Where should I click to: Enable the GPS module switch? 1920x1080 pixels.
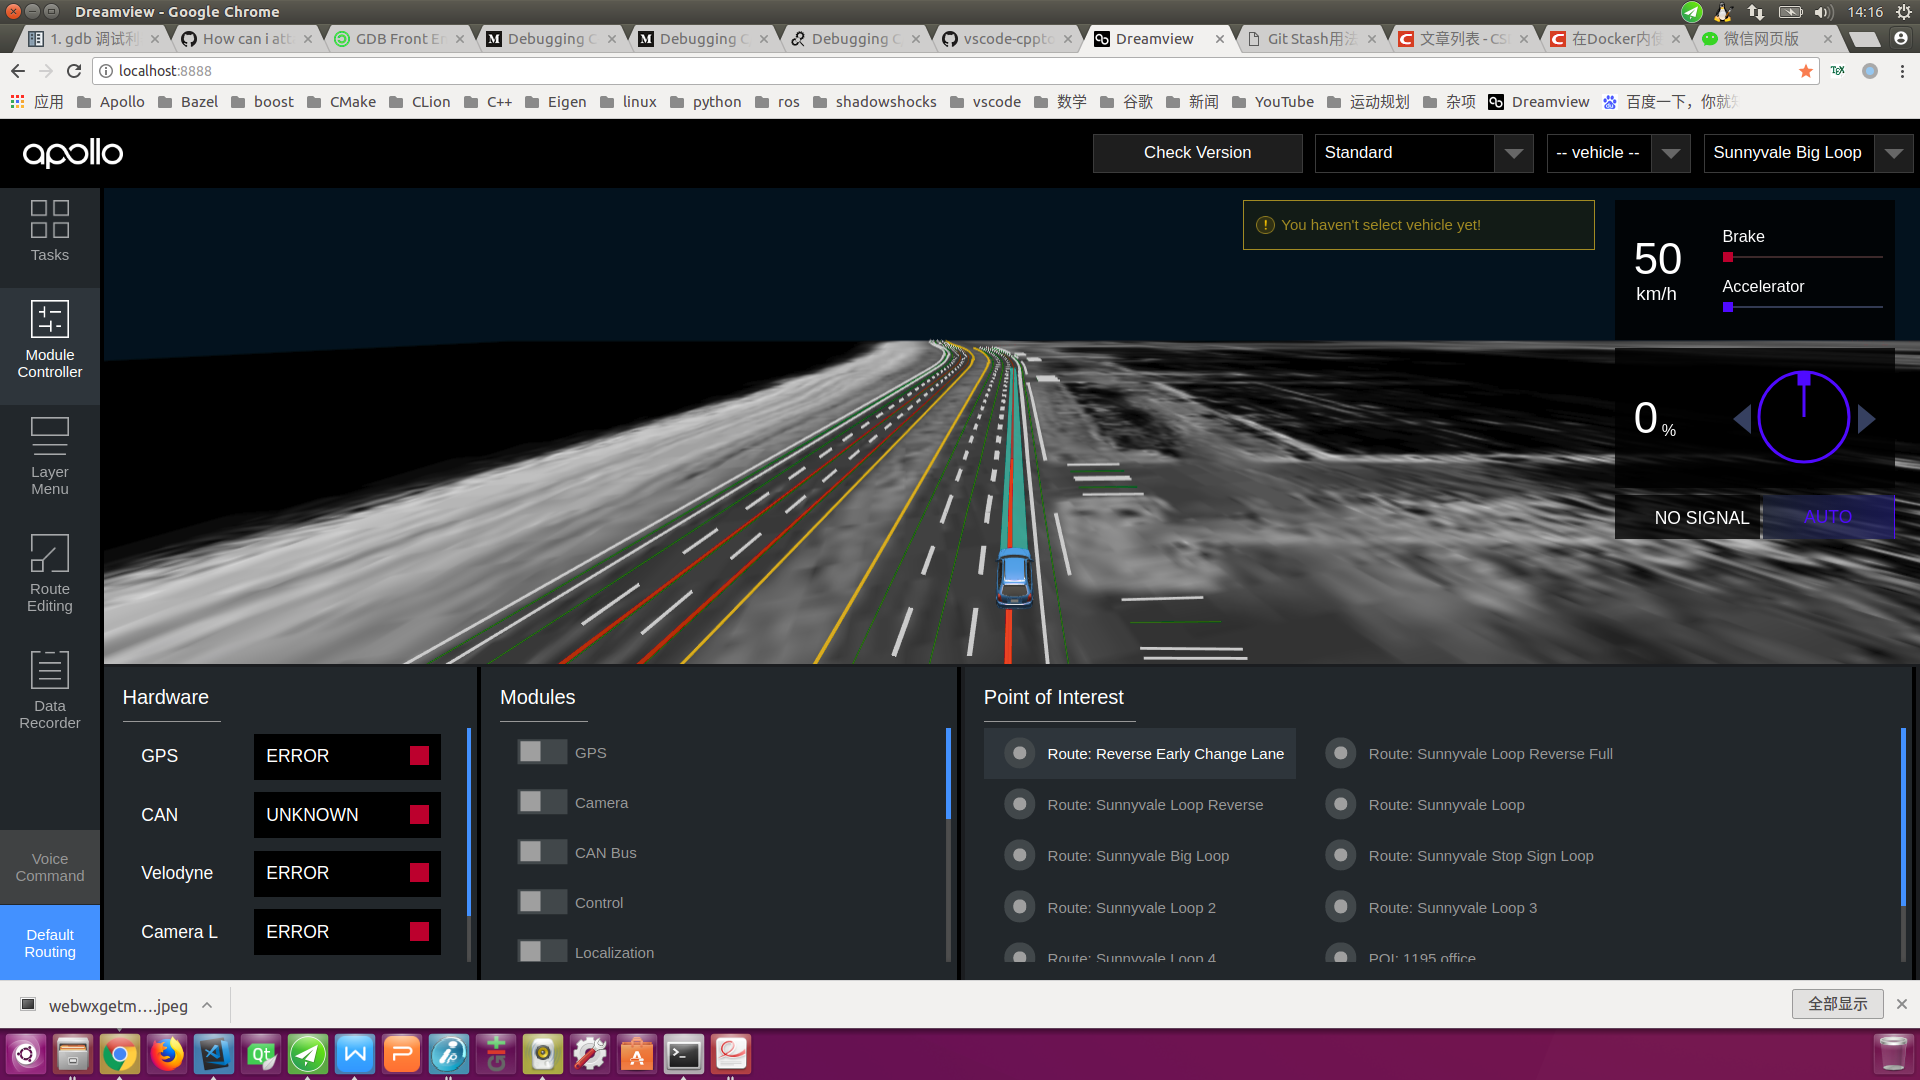pos(542,752)
